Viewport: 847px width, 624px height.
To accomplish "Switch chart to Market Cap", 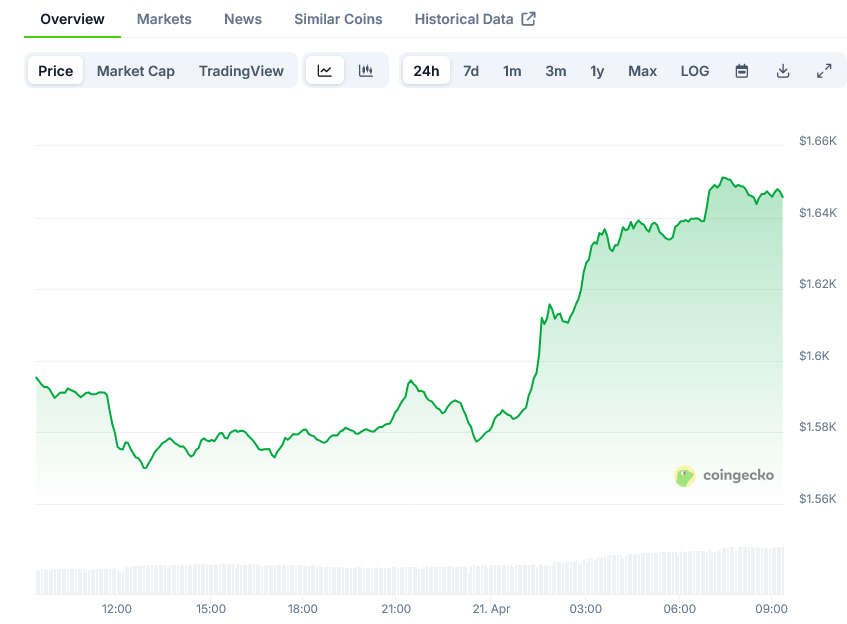I will click(x=135, y=71).
